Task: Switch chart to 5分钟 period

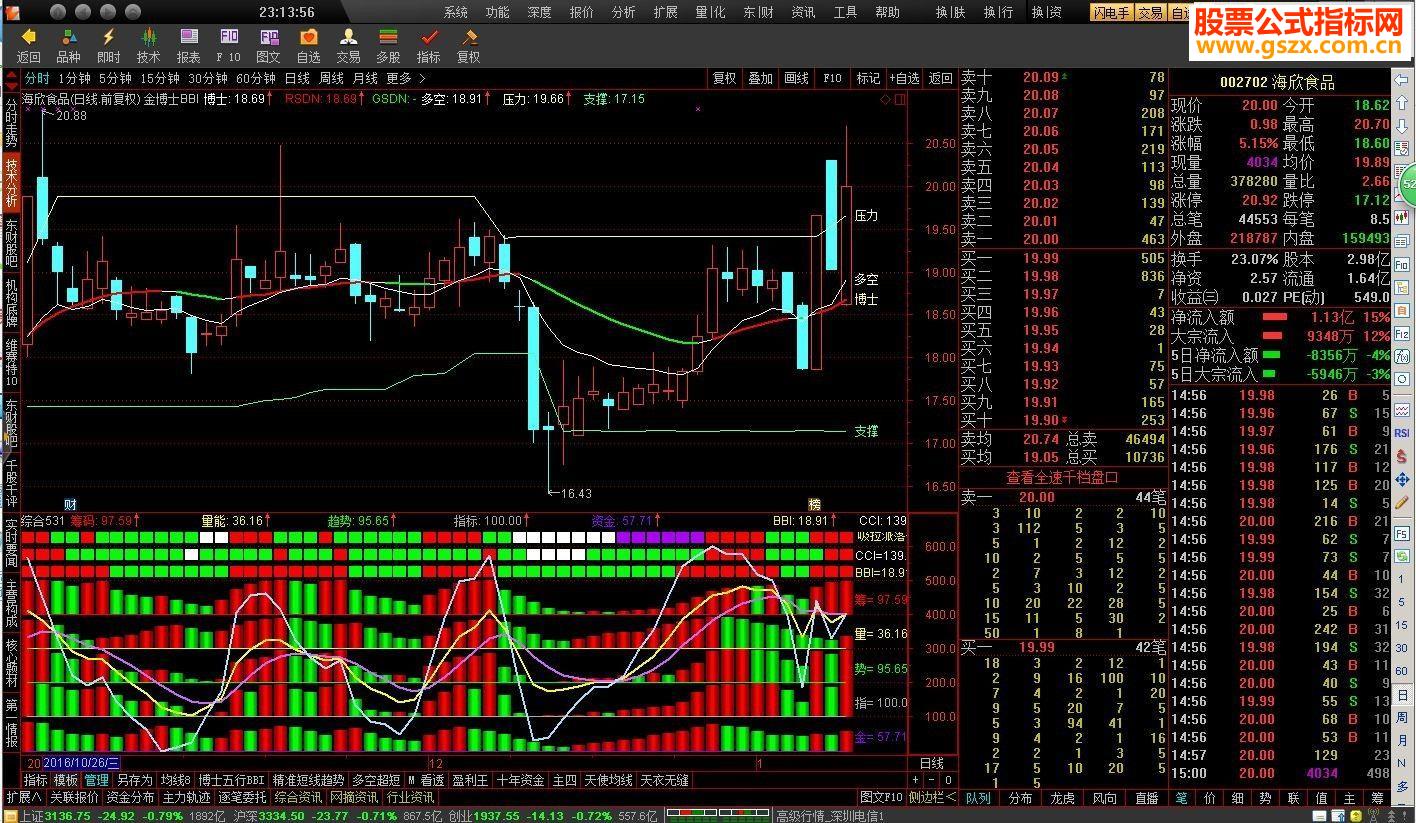Action: click(115, 78)
